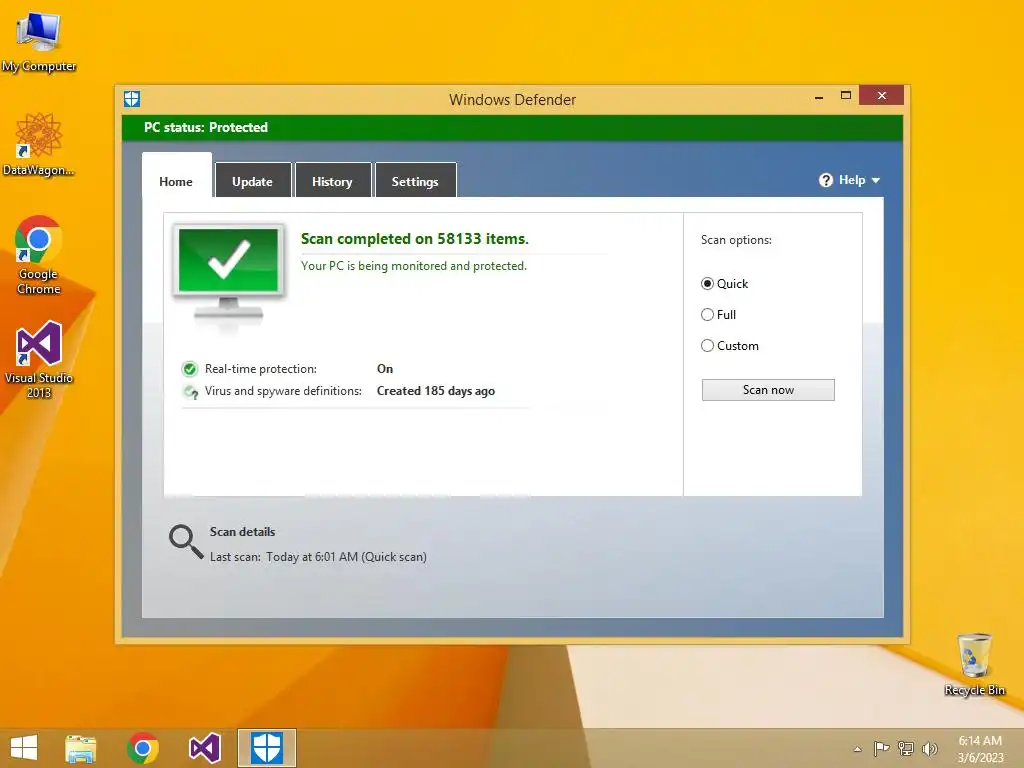Click the 'Created 185 days ago' value
The height and width of the screenshot is (768, 1024).
436,391
